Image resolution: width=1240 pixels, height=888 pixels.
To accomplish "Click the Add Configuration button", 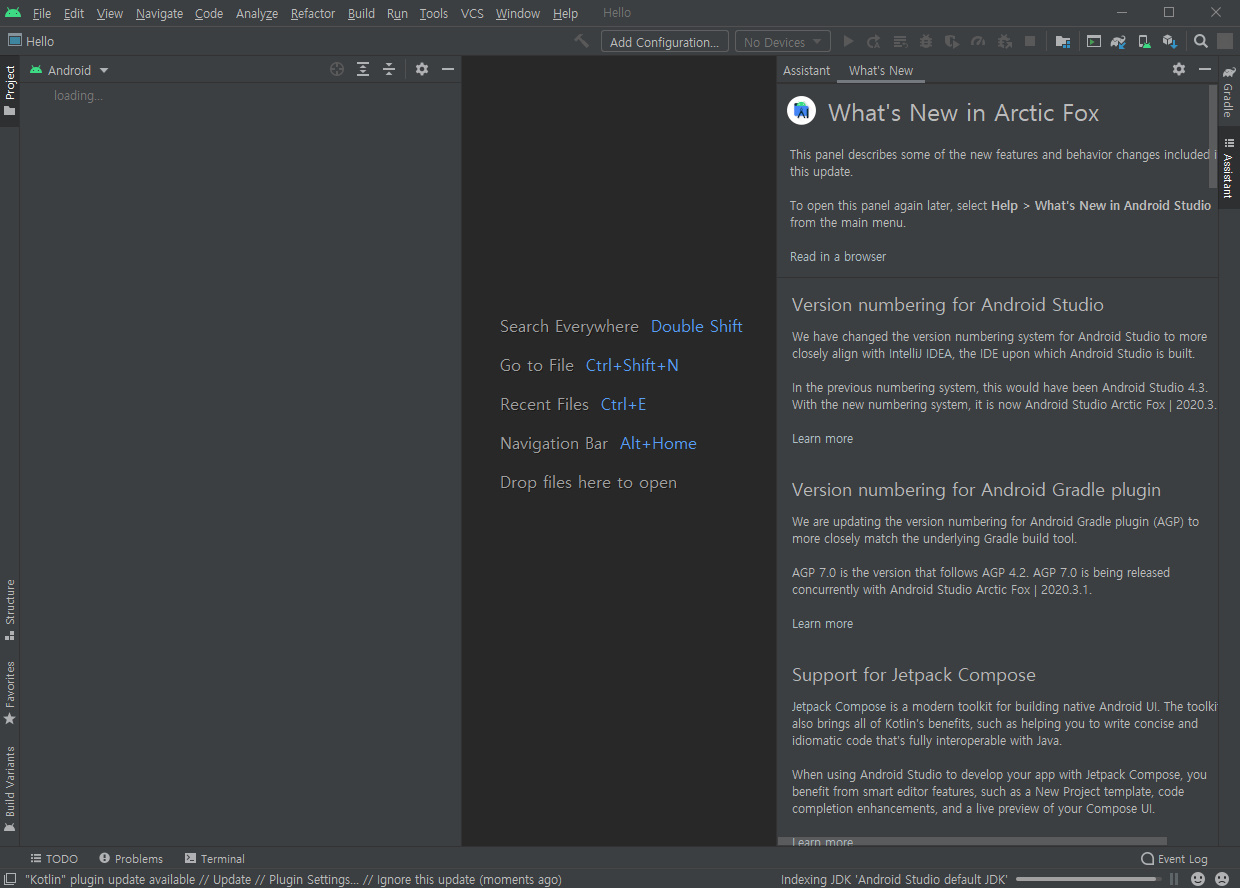I will point(664,42).
